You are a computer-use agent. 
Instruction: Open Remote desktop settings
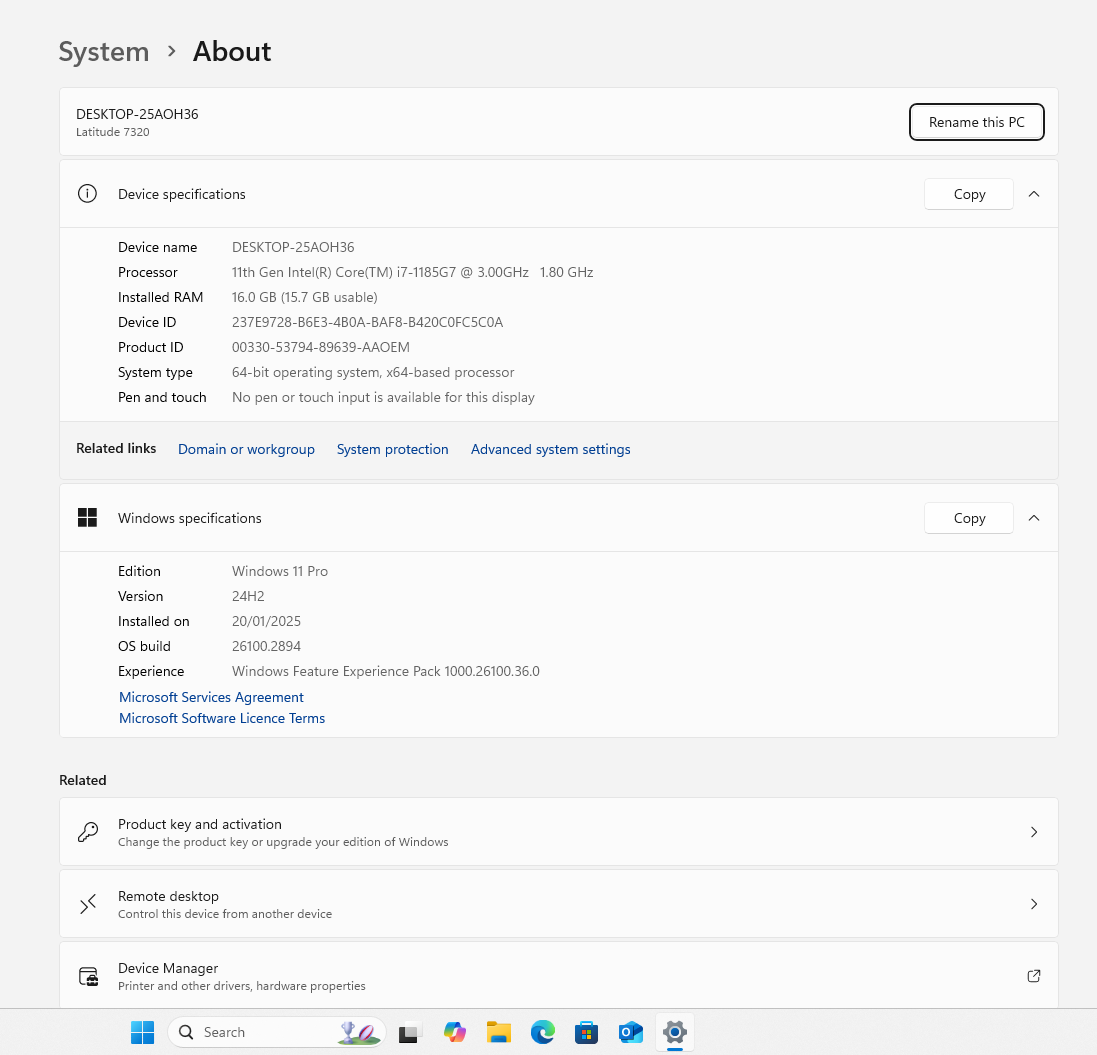[x=558, y=904]
